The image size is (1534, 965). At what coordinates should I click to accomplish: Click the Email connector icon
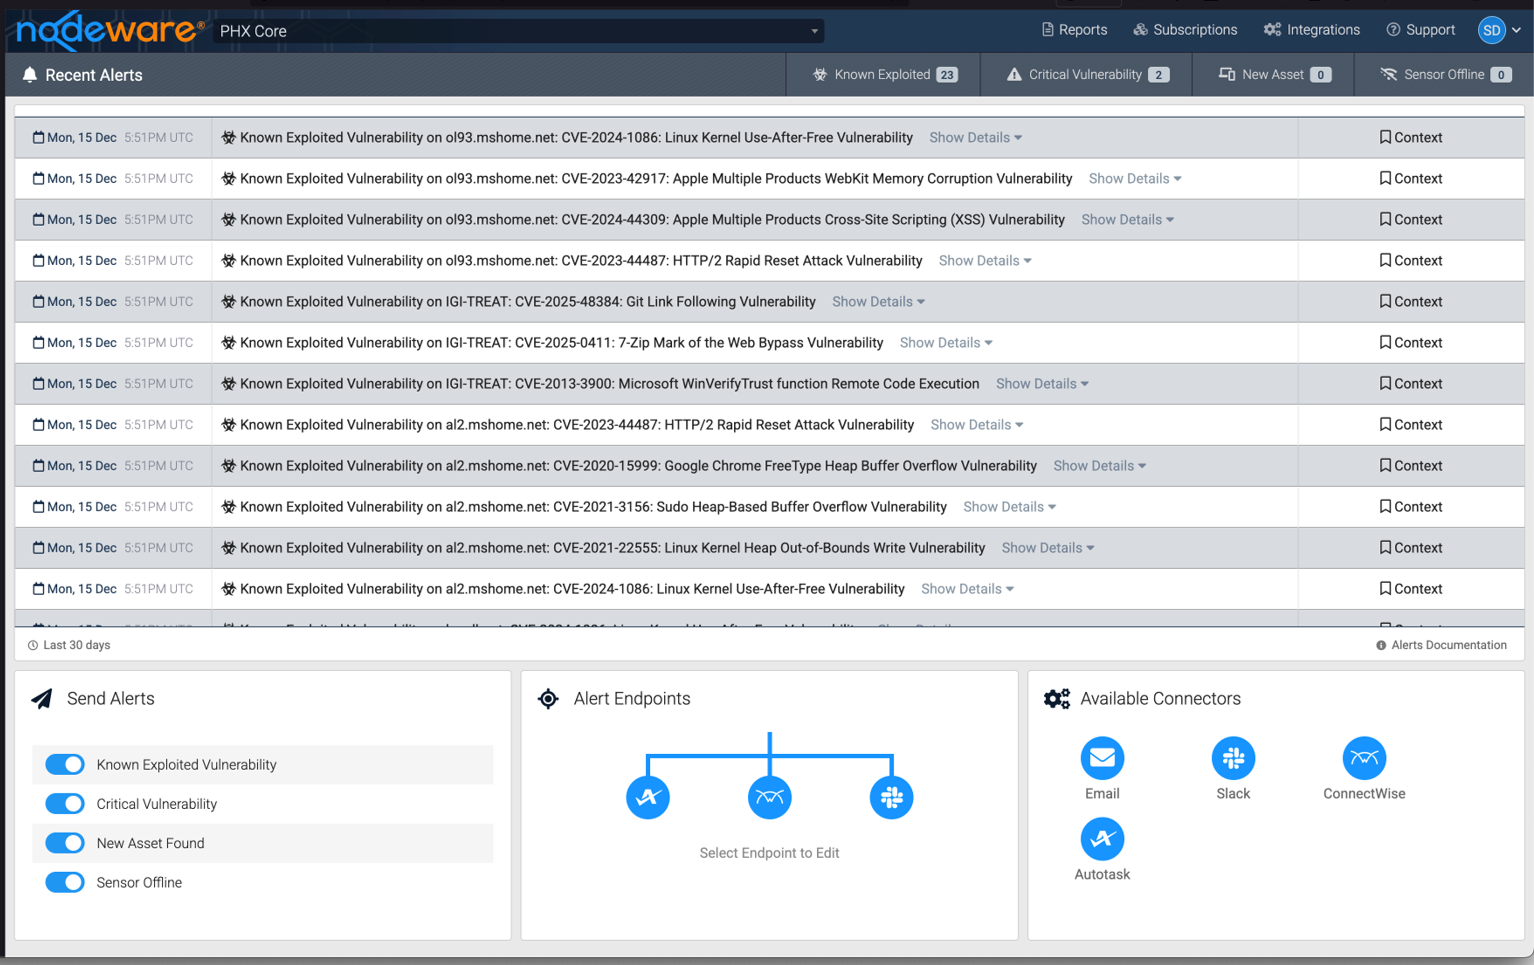pos(1102,758)
